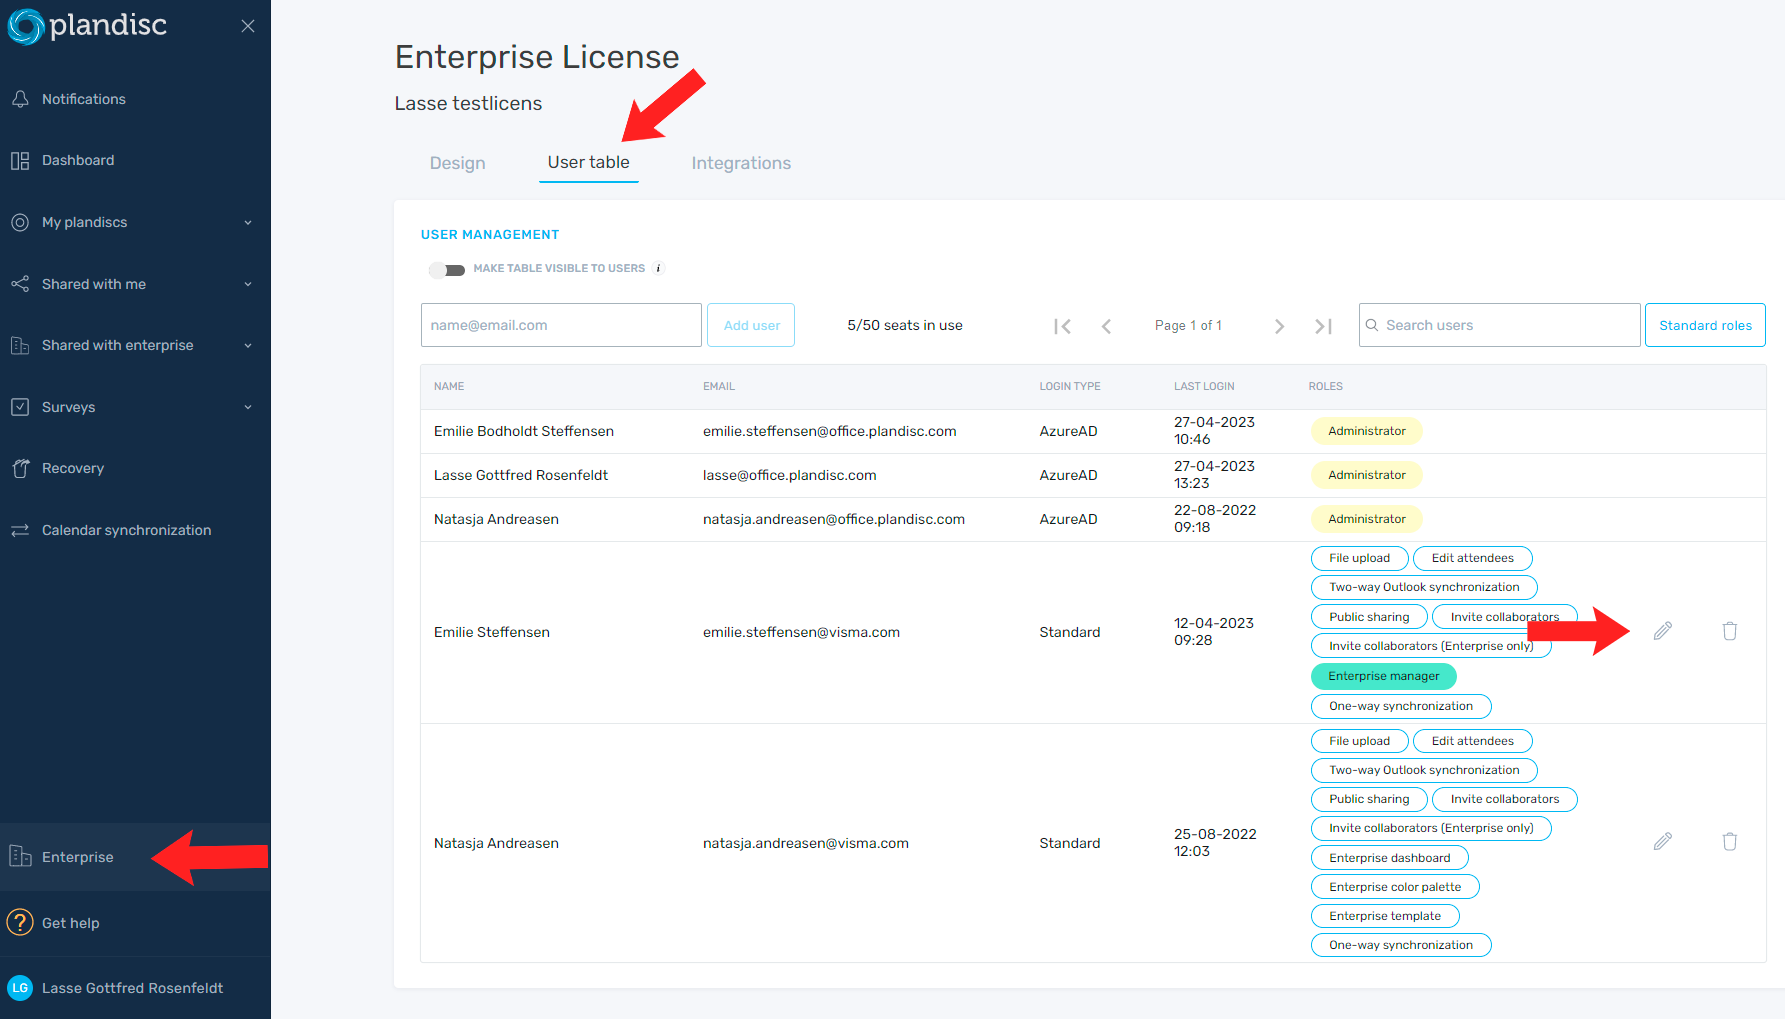Click Natasja Andreasen's Enterprise color palette tag

pos(1395,887)
